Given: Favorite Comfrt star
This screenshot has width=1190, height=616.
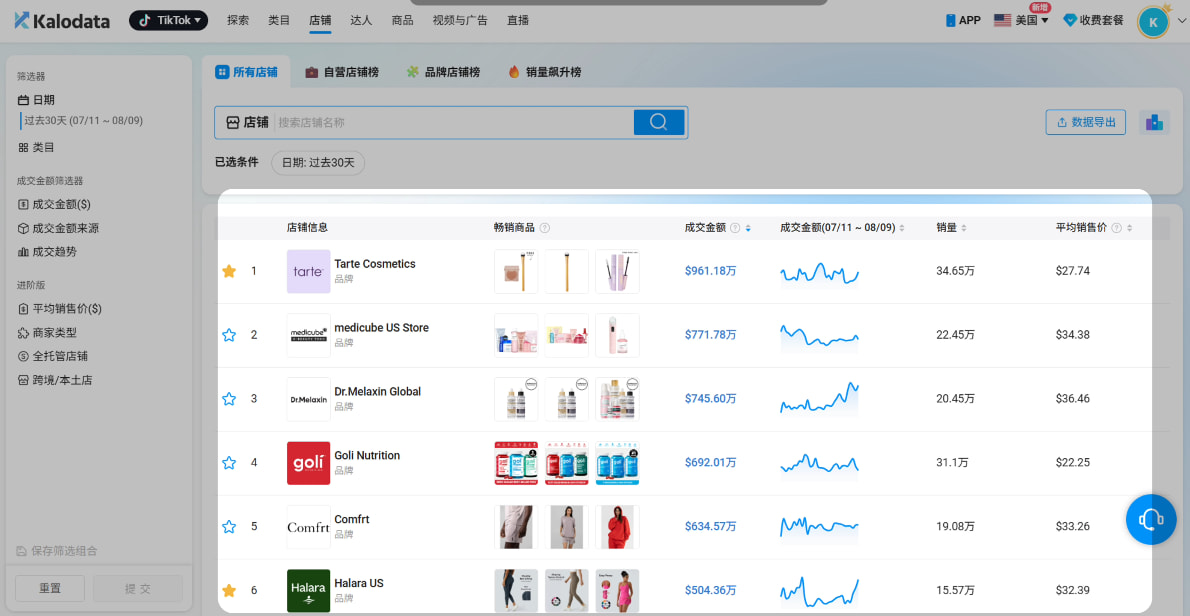Looking at the screenshot, I should pyautogui.click(x=229, y=526).
